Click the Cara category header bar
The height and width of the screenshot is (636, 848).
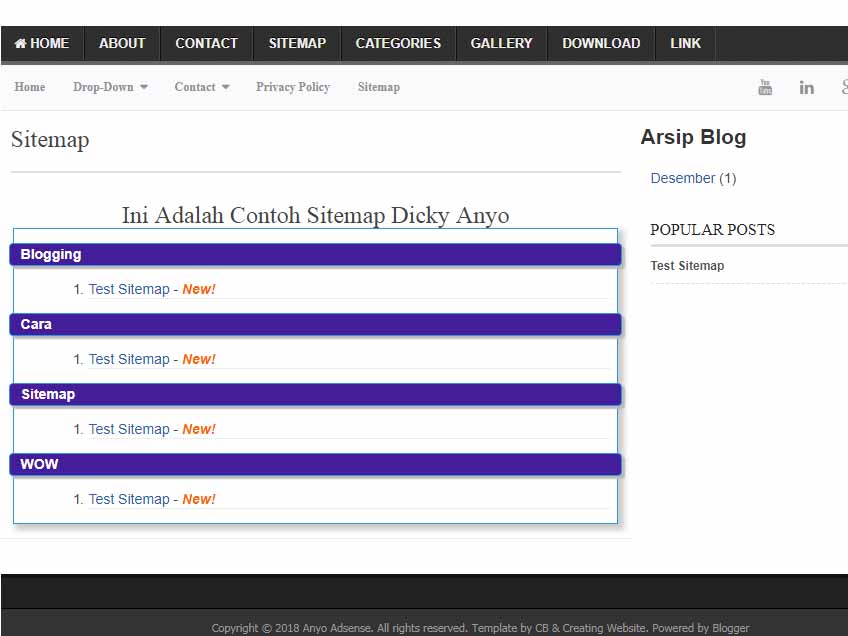(x=315, y=324)
